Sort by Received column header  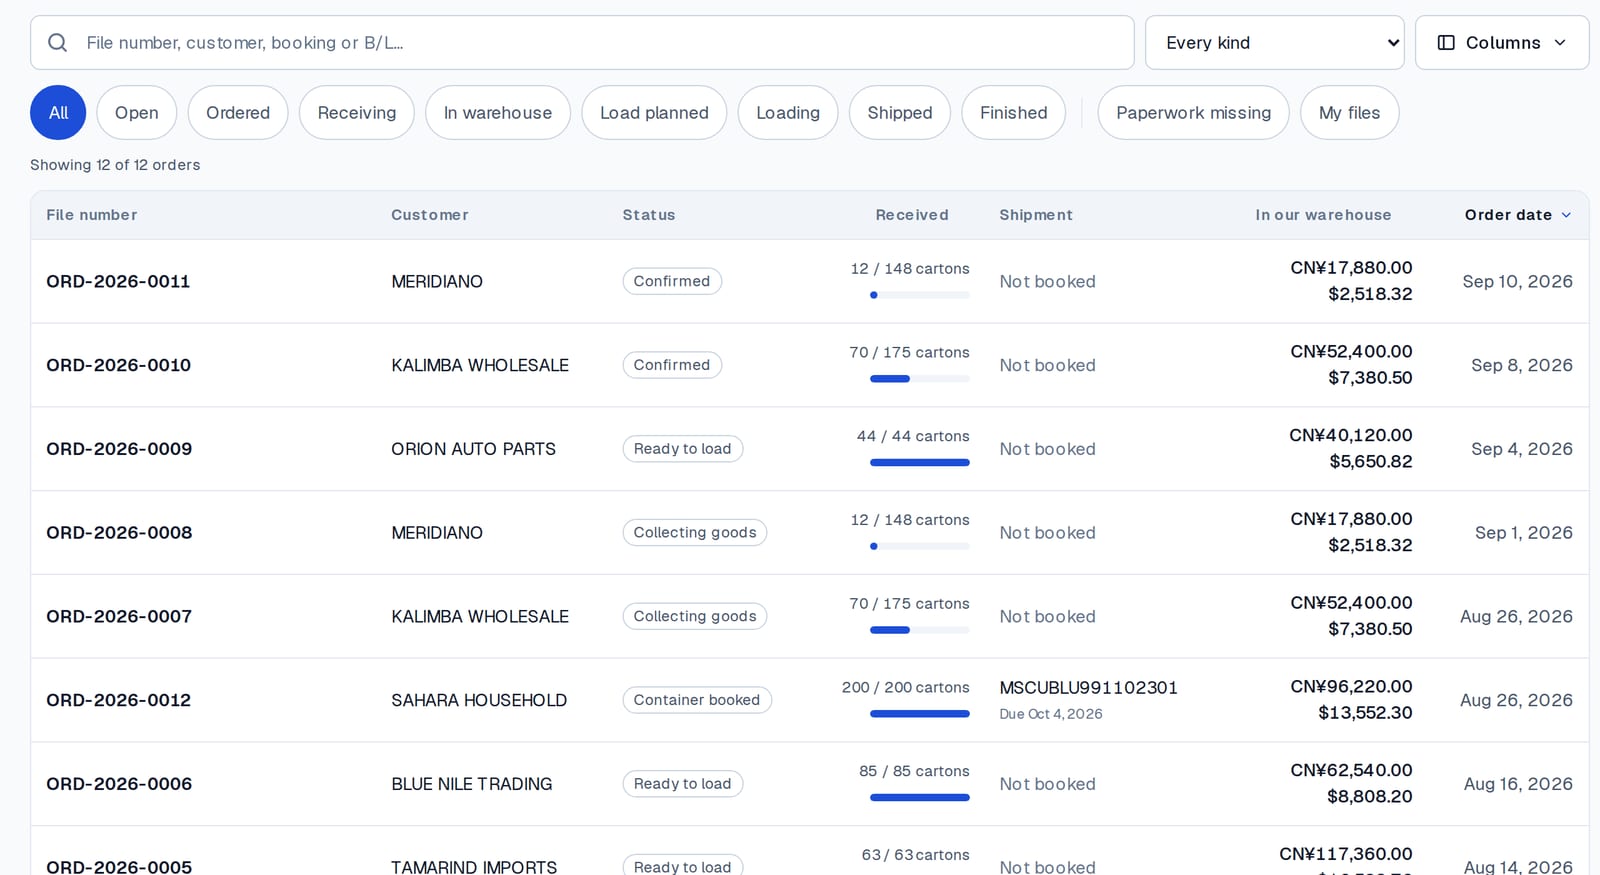912,215
